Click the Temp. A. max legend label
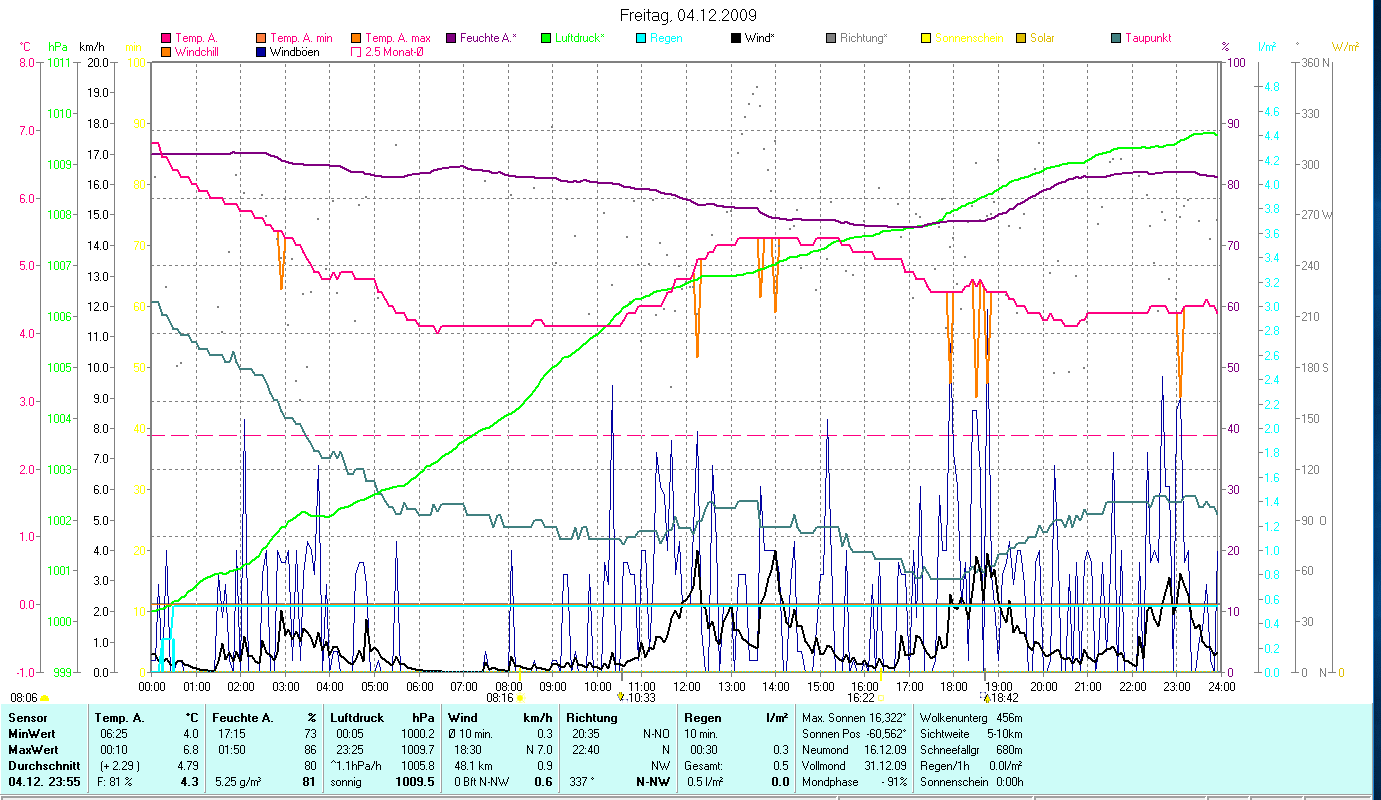This screenshot has width=1381, height=800. pos(397,39)
